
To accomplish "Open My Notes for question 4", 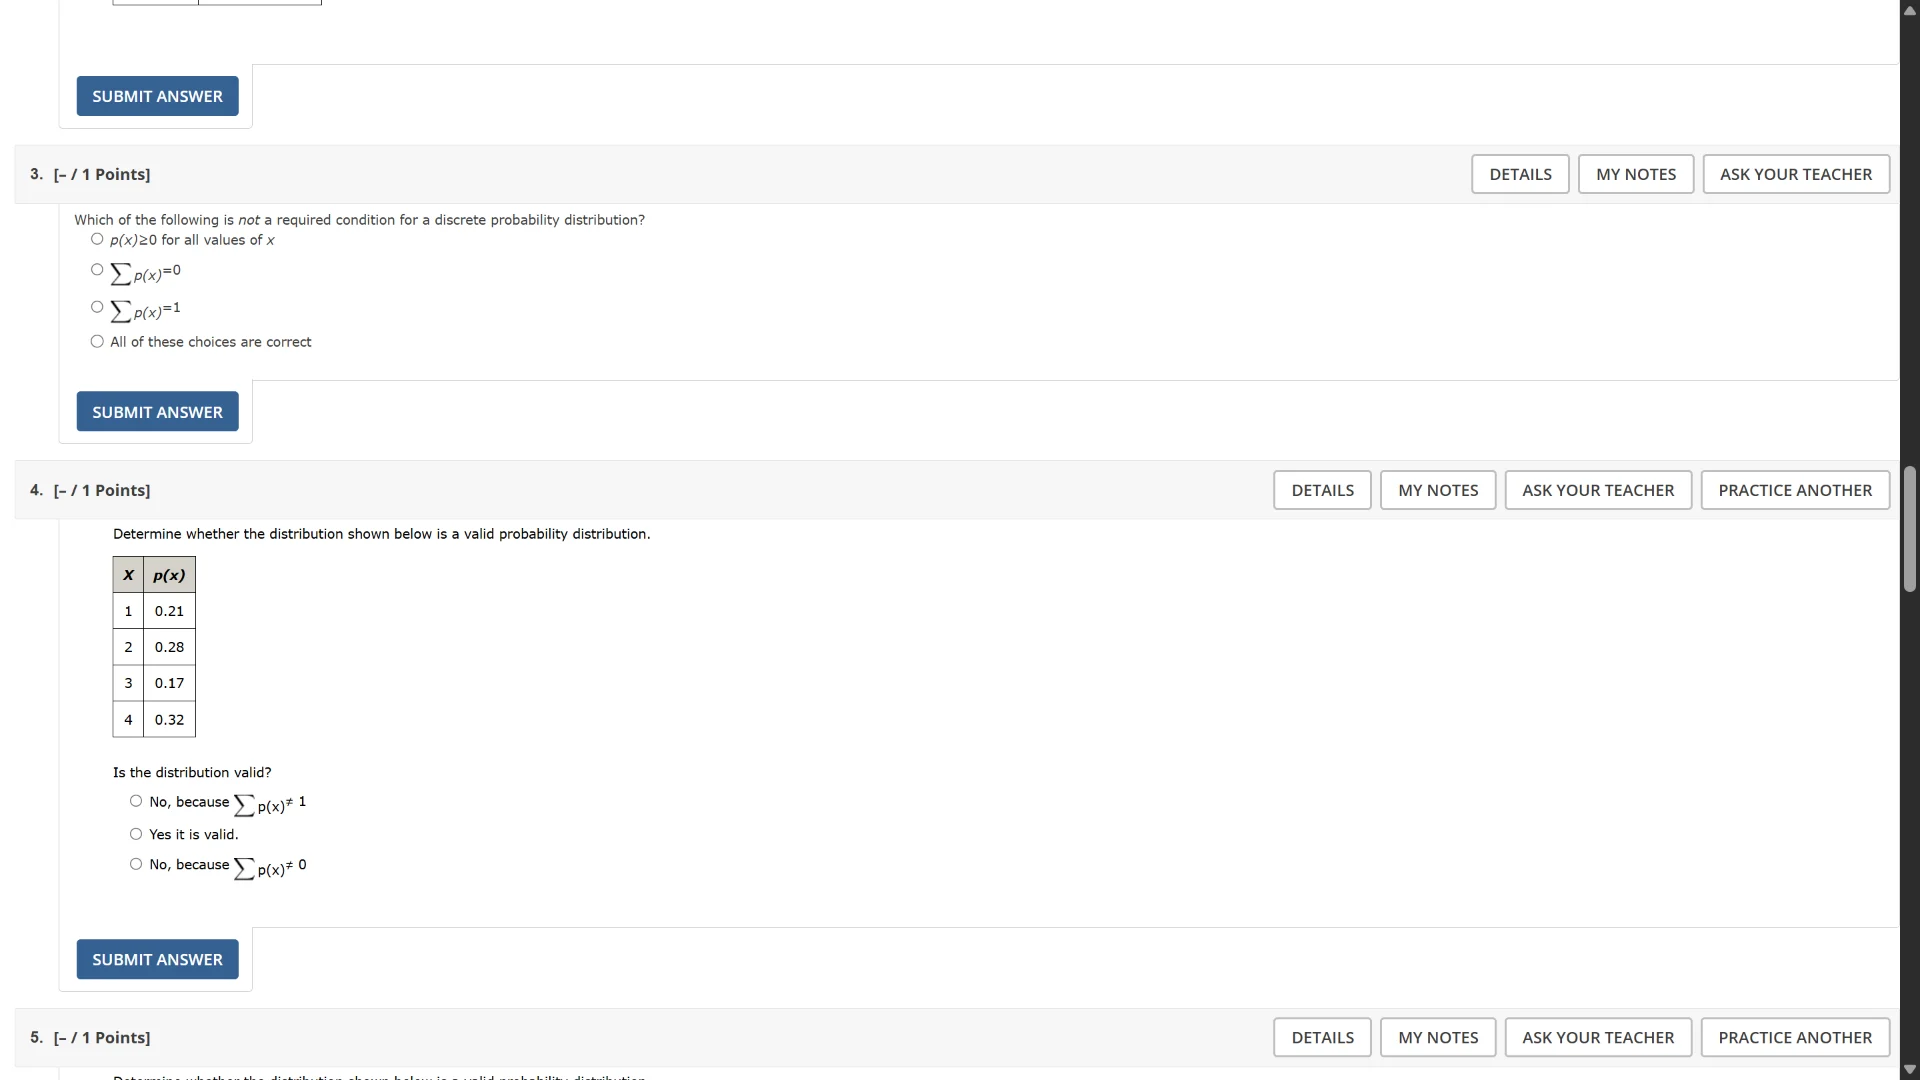I will coord(1437,490).
